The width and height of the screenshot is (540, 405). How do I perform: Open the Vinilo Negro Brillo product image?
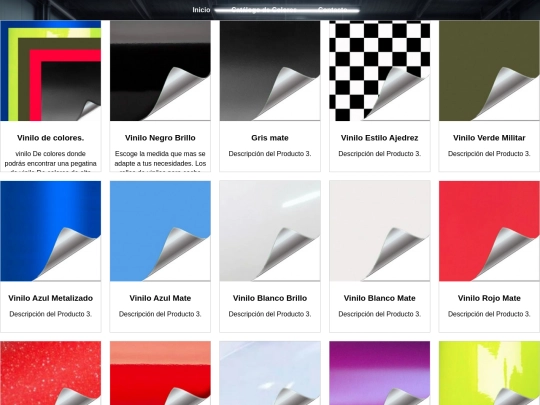click(x=160, y=71)
